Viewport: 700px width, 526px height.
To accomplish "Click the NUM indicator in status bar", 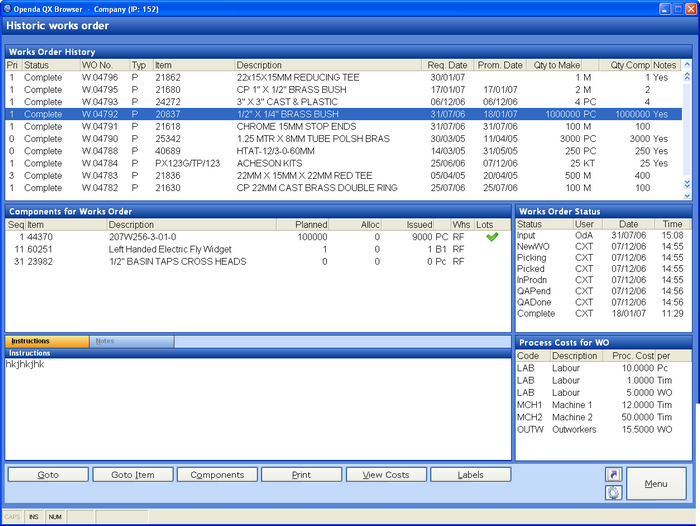I will click(55, 517).
